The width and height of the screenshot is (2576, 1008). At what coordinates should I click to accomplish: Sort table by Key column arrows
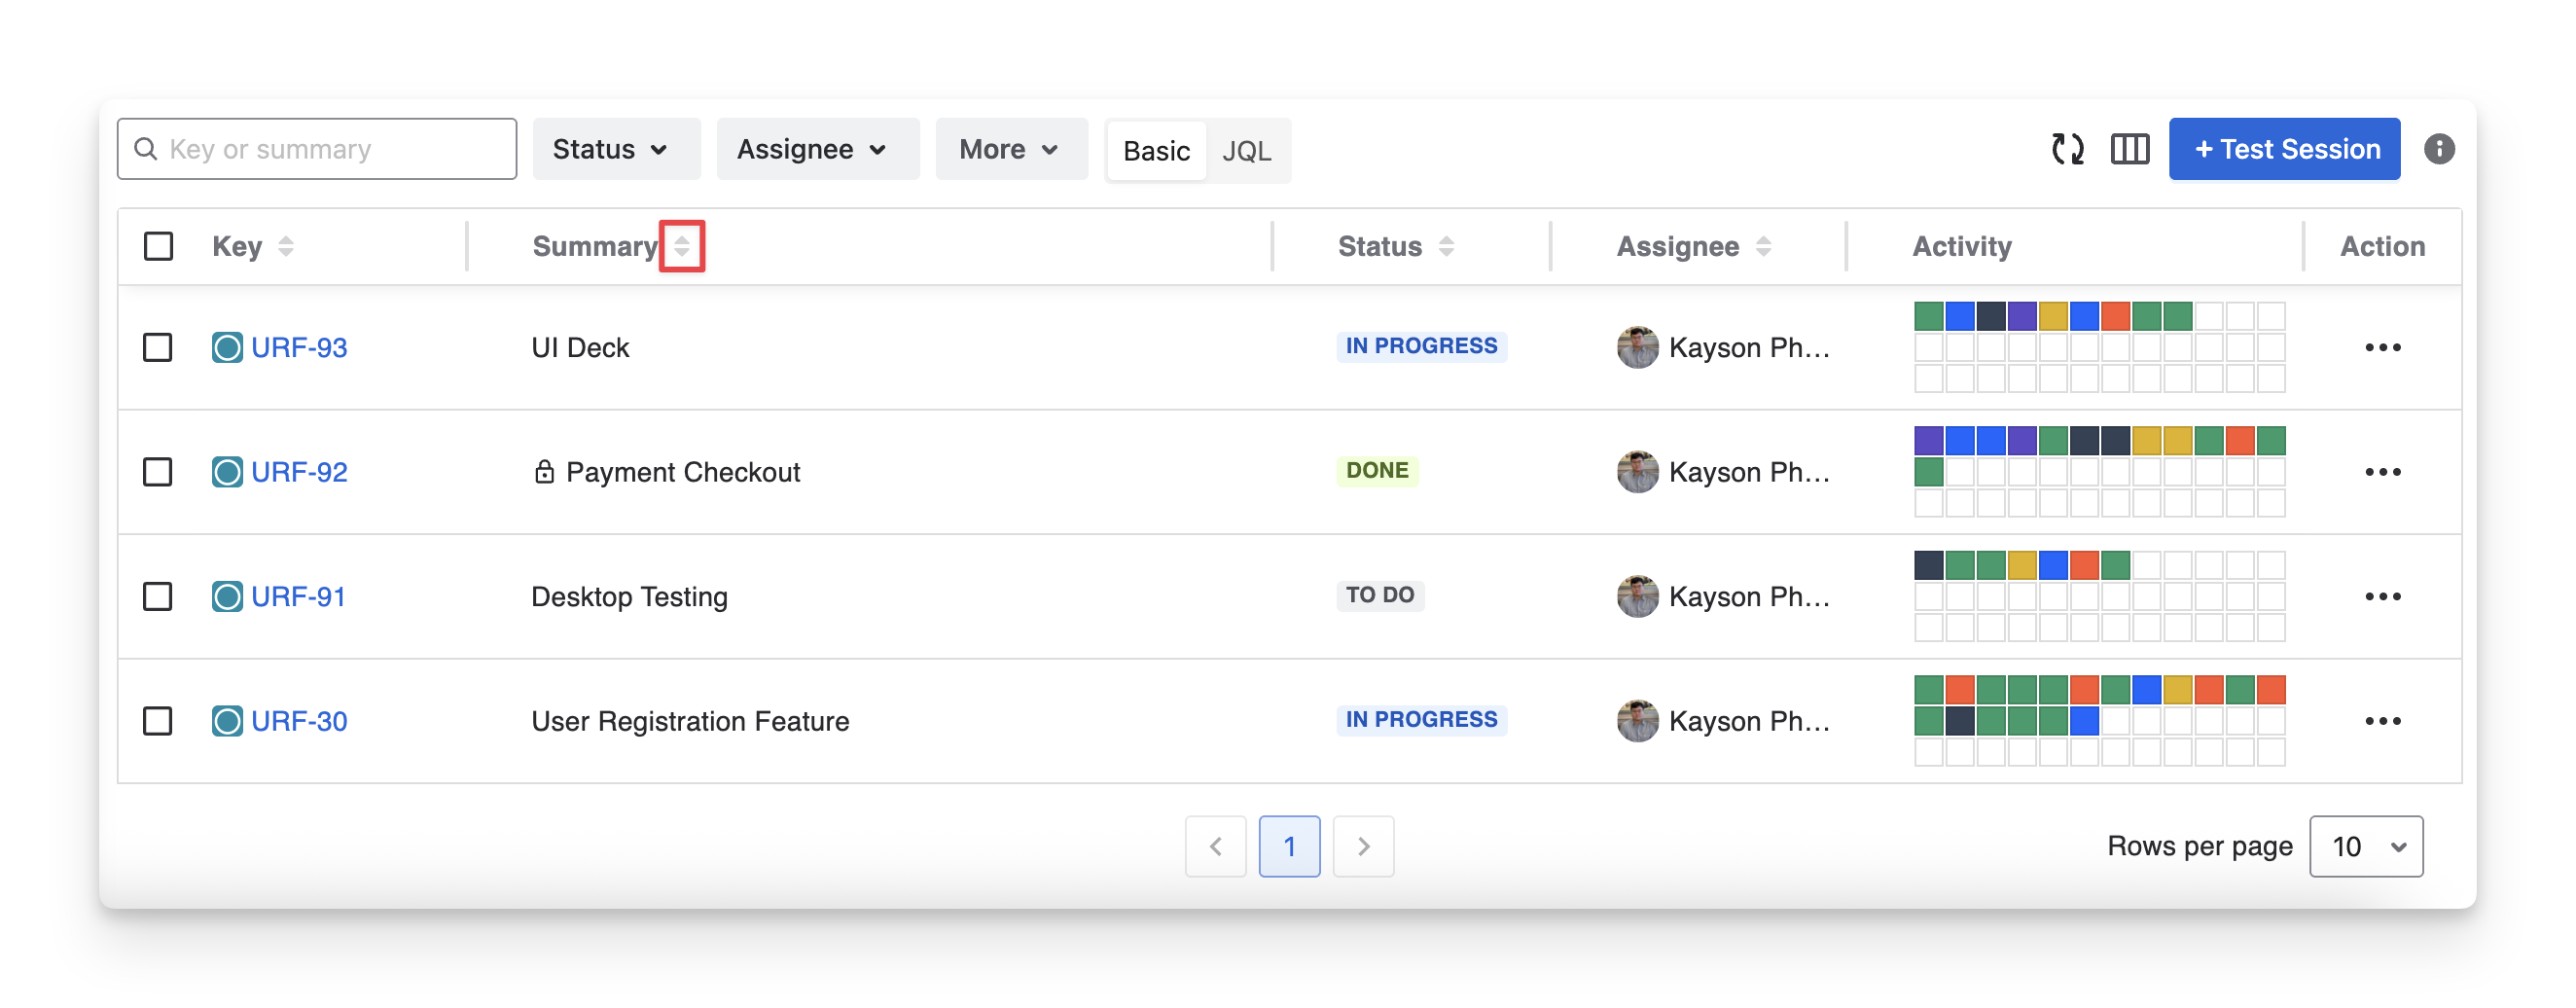(x=286, y=246)
